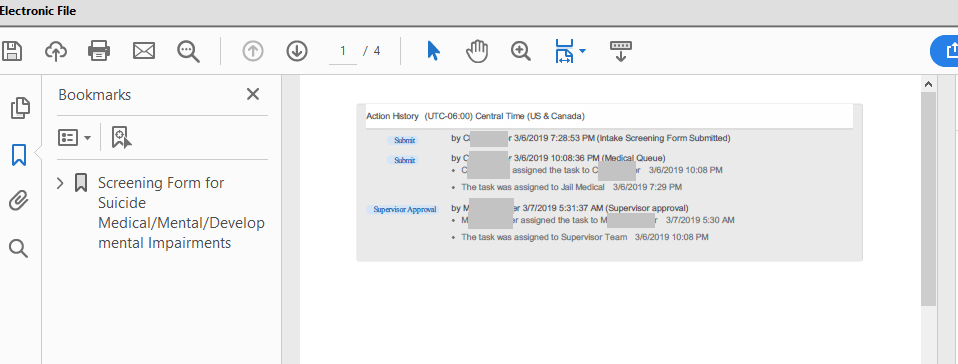
Task: Click the Action History heading text
Action: tap(392, 116)
